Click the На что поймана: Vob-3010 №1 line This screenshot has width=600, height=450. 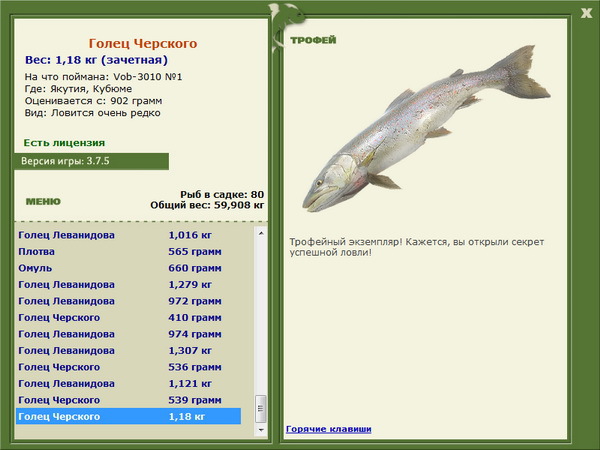(103, 77)
